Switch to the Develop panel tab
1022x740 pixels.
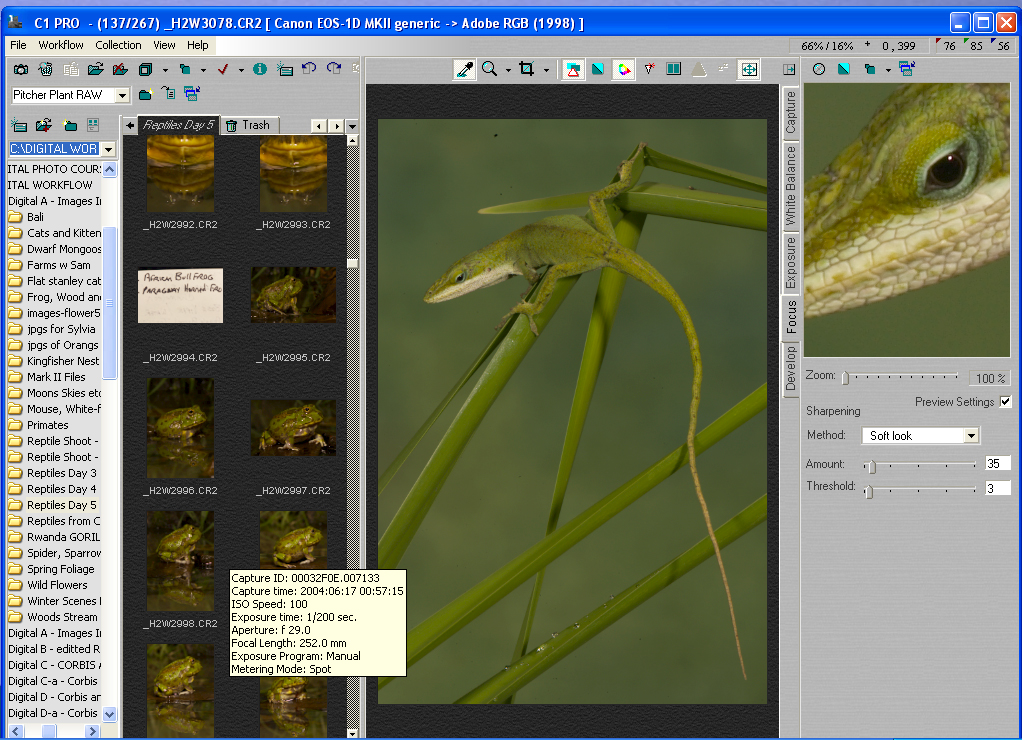789,366
